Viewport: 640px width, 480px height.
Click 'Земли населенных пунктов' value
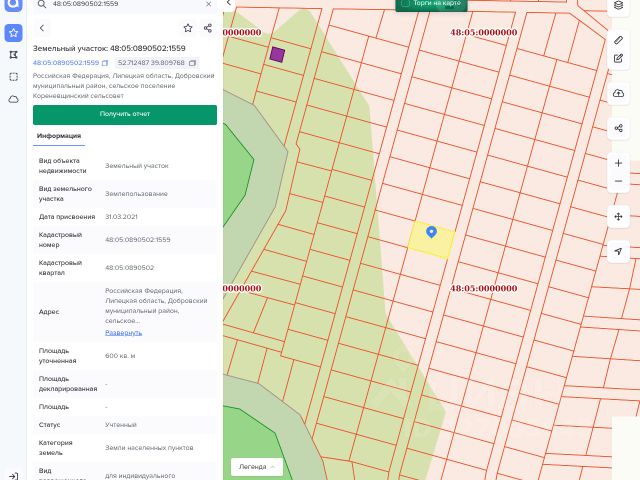(149, 448)
